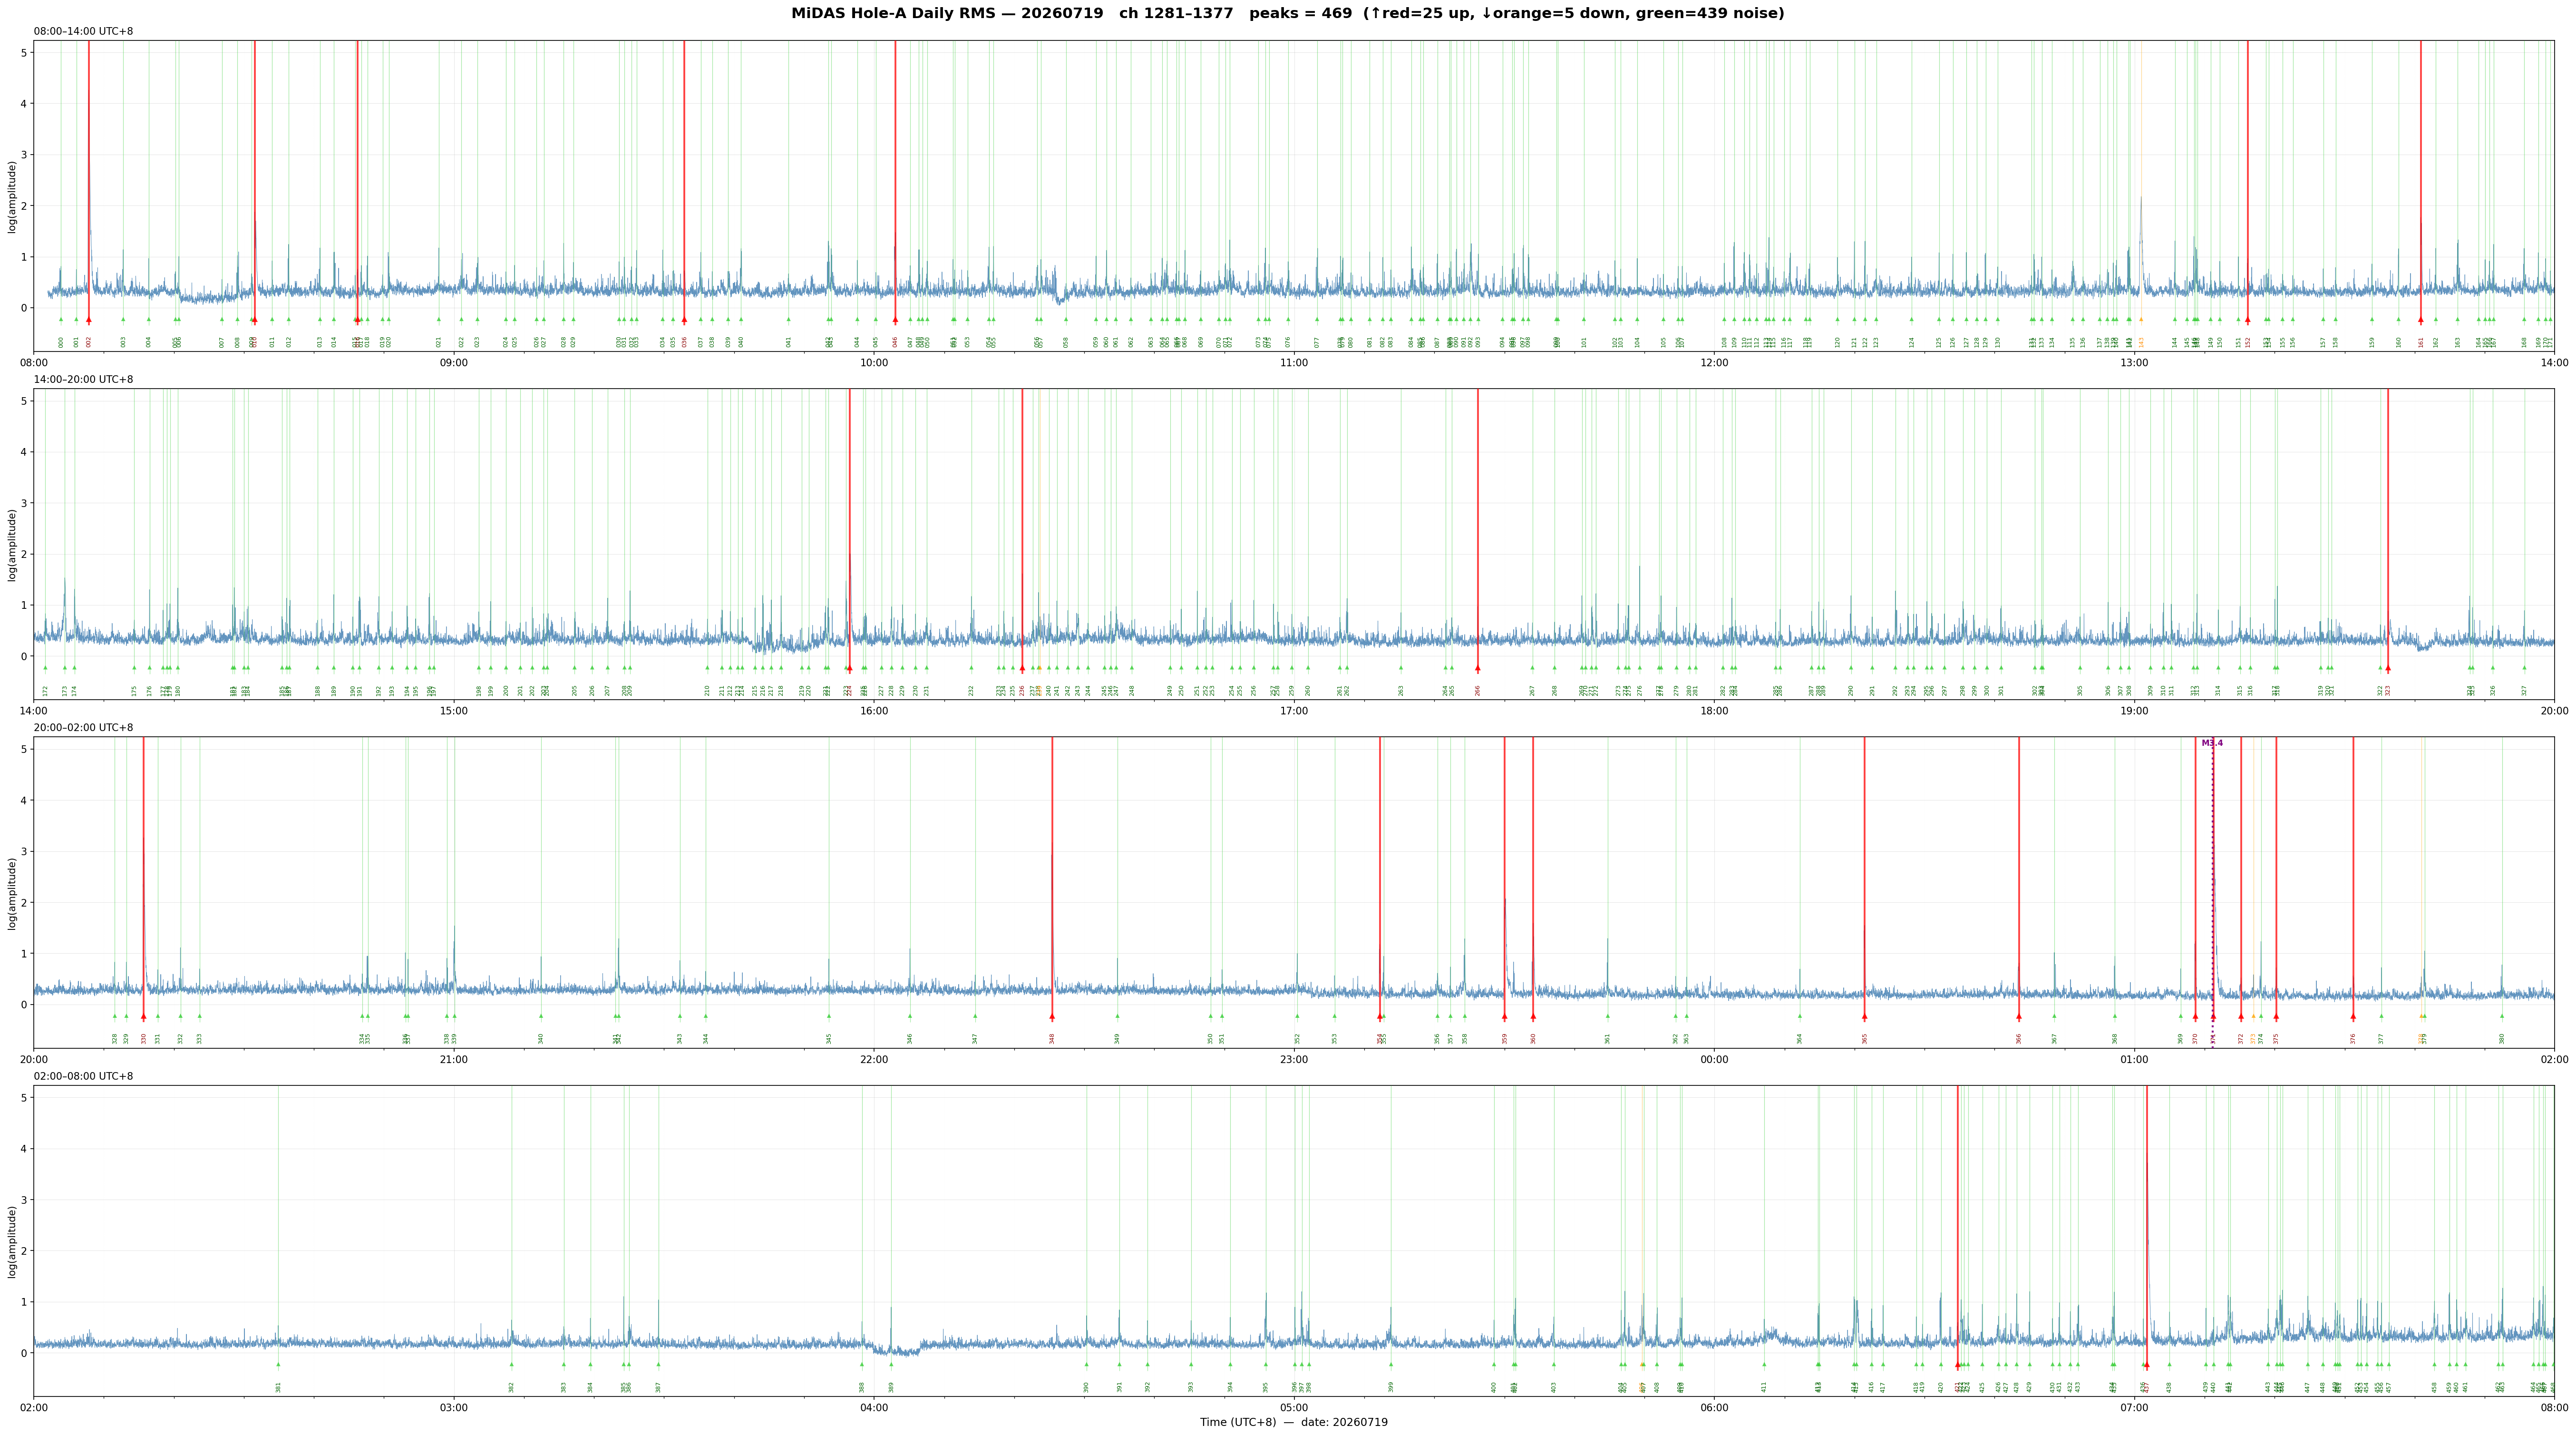Click the MiDAS Hole-A Daily RMS chart title
This screenshot has width=2576, height=1435.
click(x=1288, y=14)
